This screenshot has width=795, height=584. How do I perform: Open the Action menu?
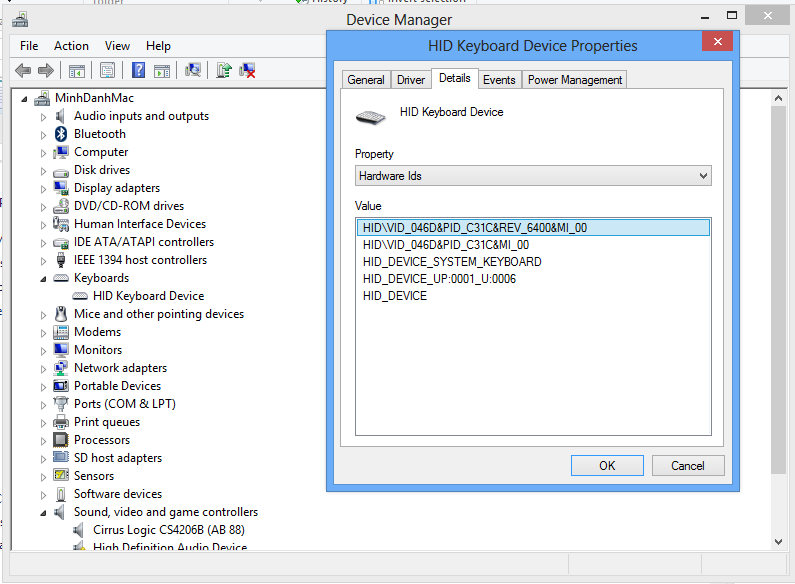tap(71, 46)
